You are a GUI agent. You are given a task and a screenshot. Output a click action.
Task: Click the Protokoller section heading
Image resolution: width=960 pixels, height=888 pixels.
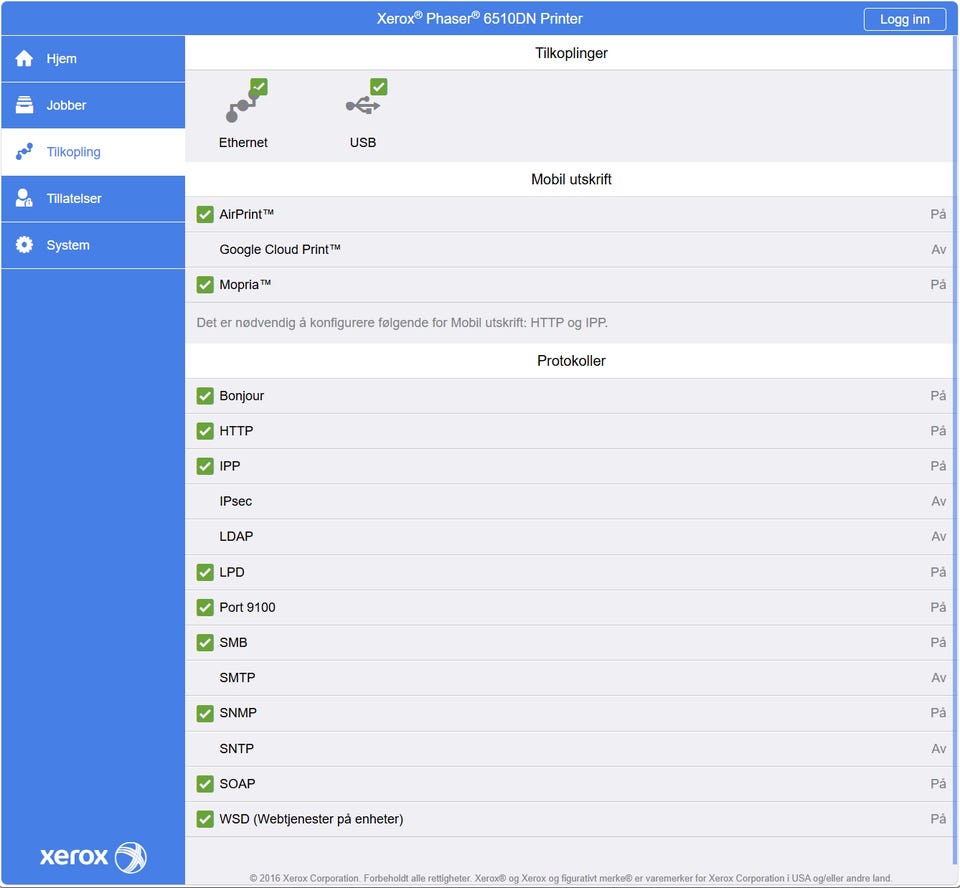click(571, 361)
